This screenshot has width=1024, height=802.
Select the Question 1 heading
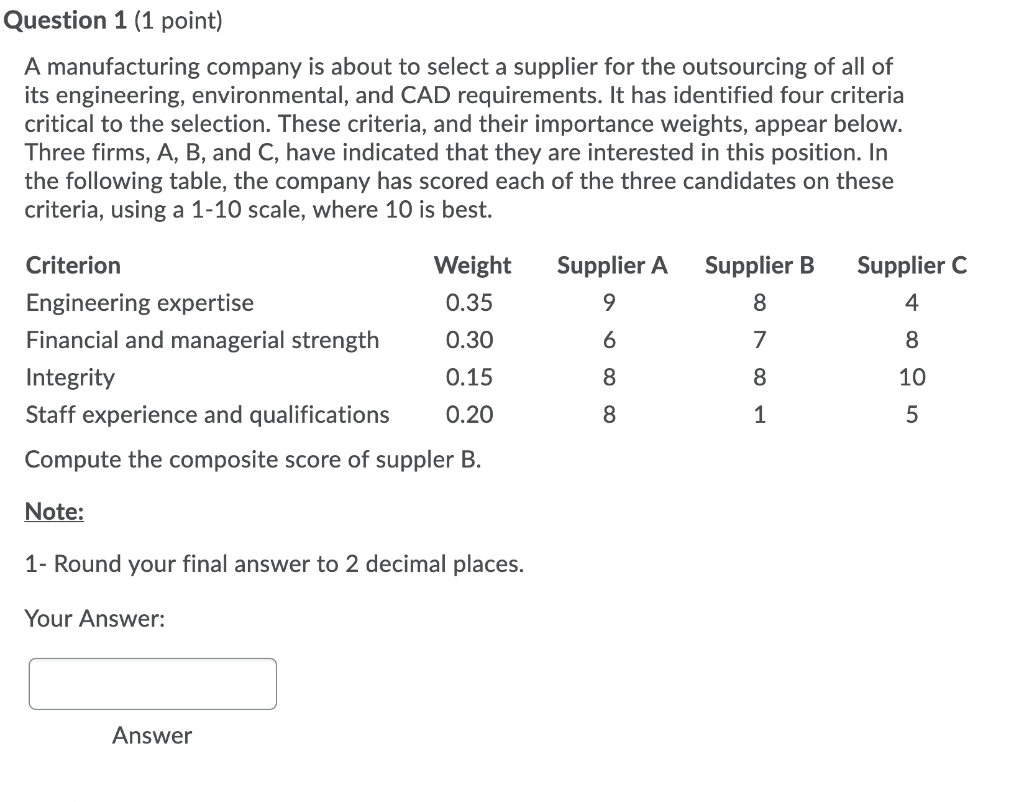[62, 19]
